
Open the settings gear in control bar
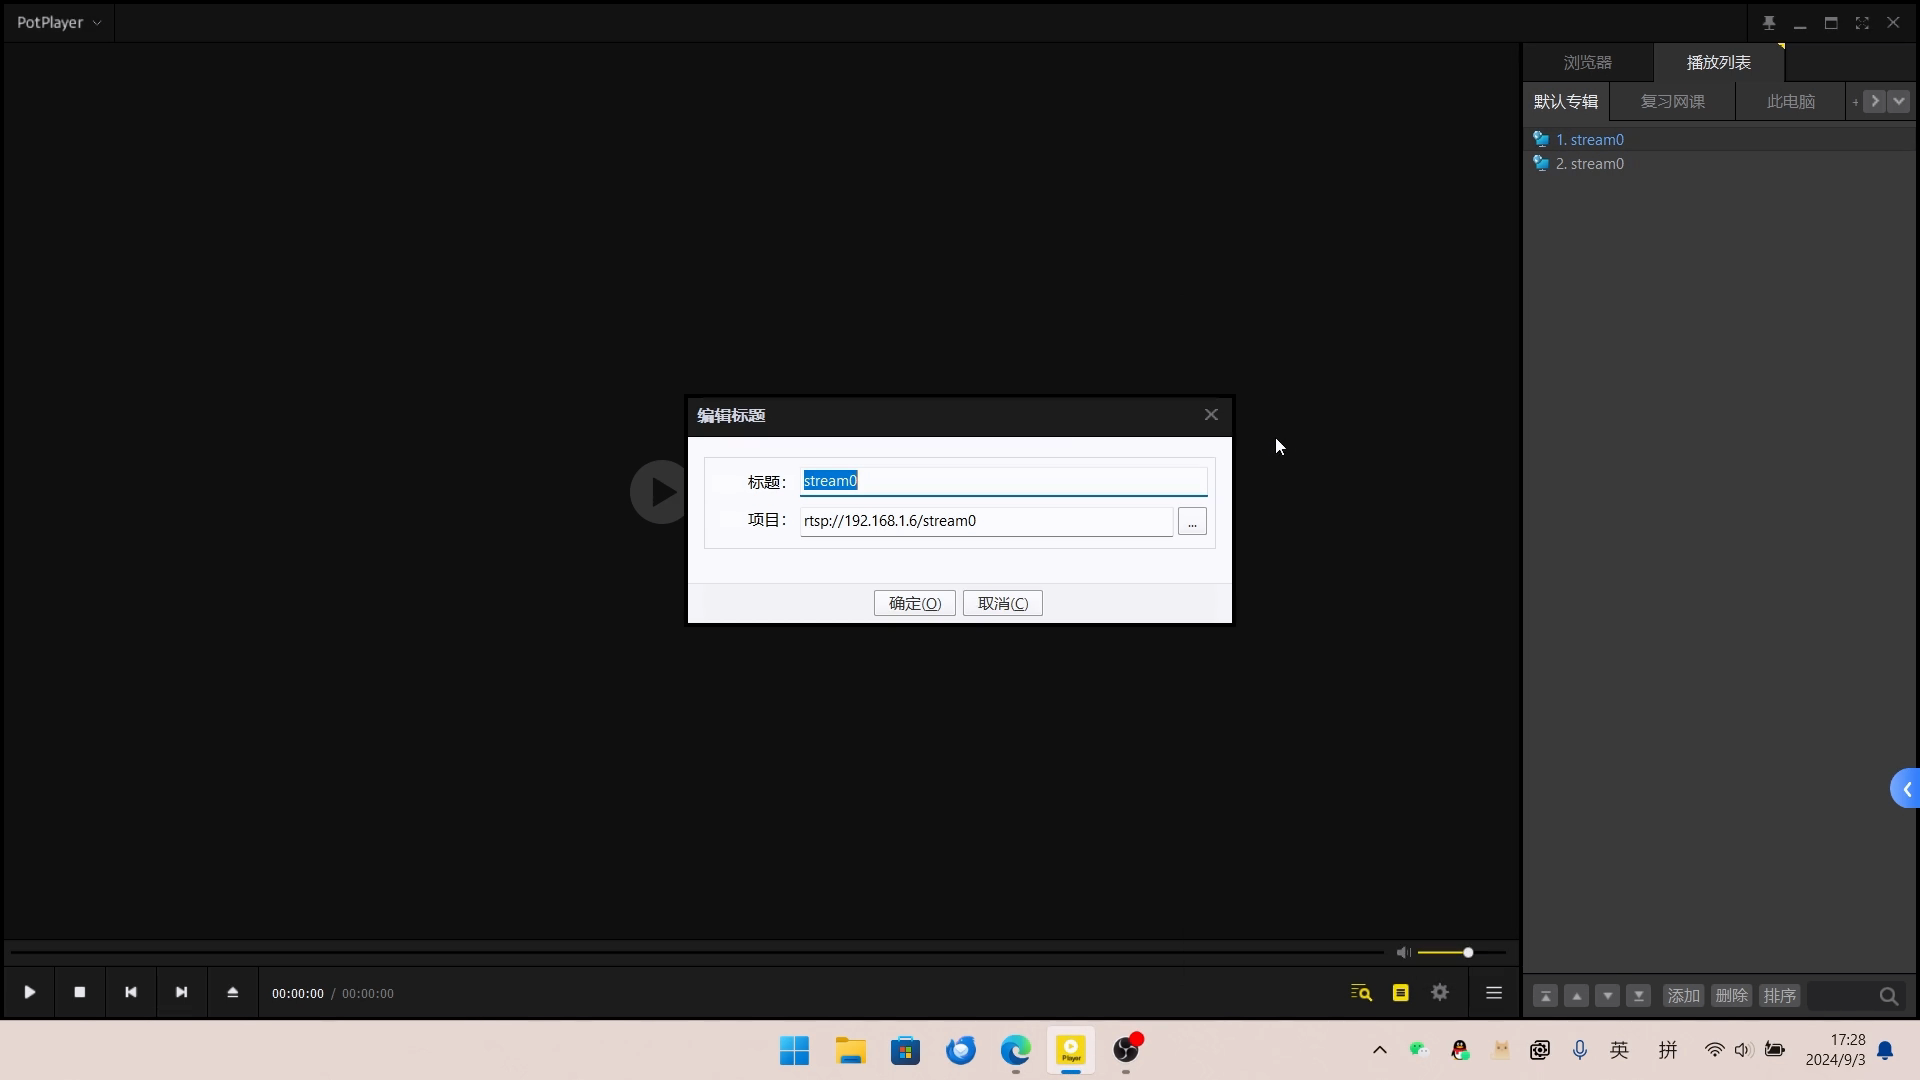click(x=1440, y=993)
